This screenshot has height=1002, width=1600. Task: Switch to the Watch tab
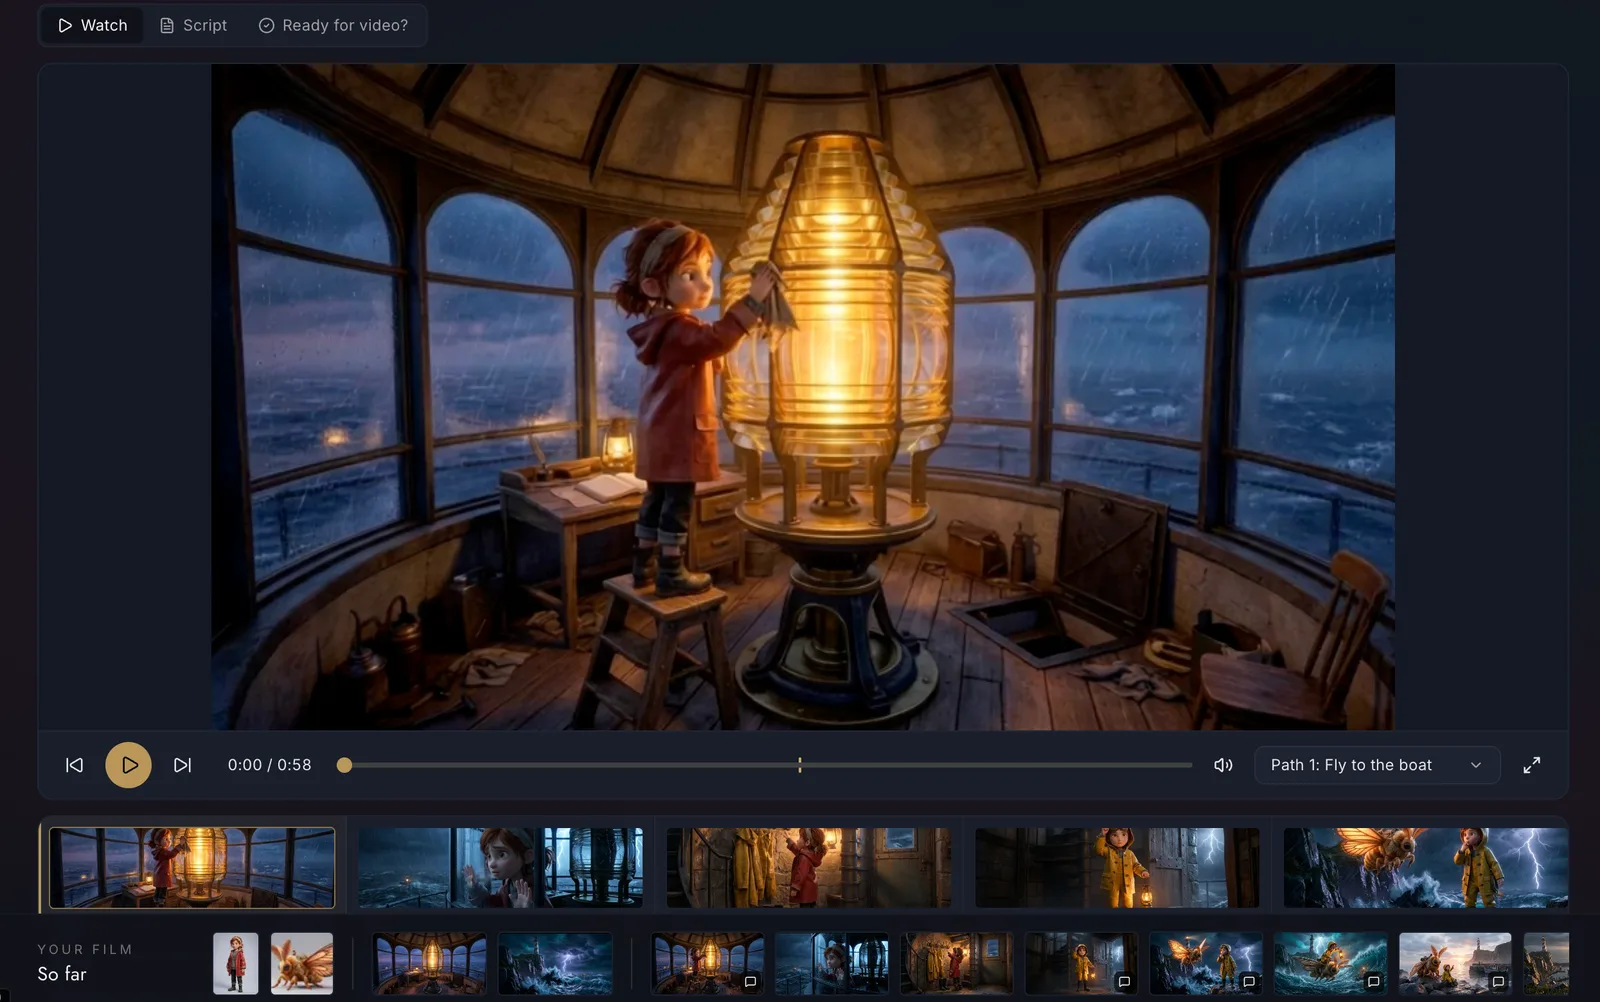point(93,25)
